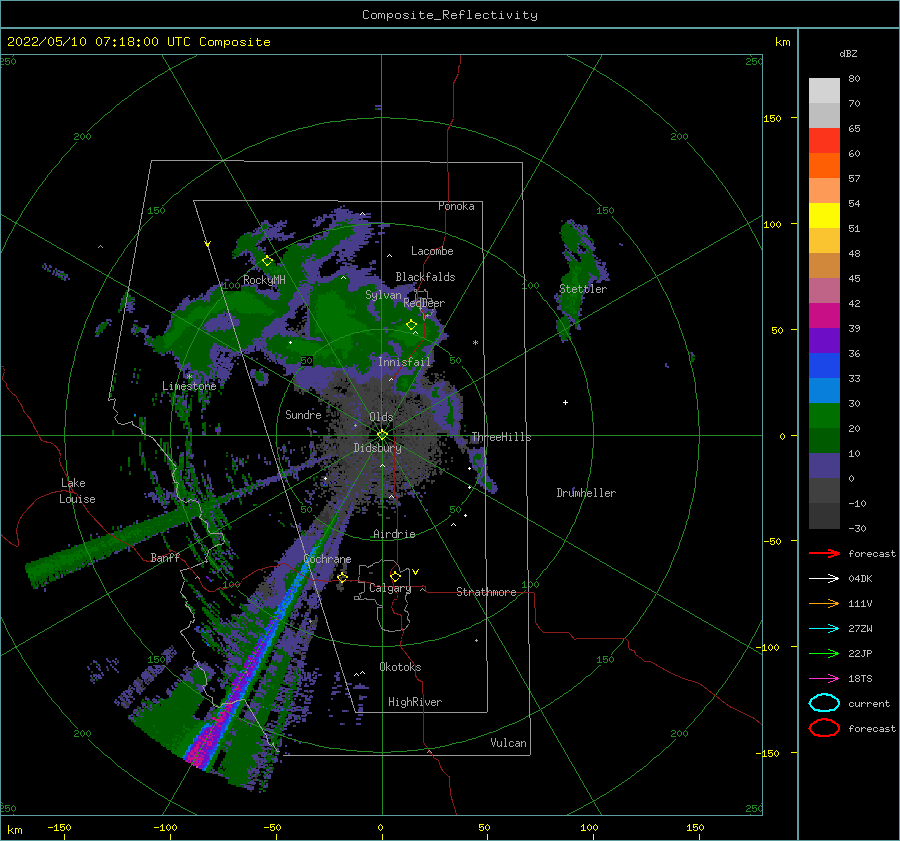This screenshot has height=841, width=900.
Task: Click the red forecast ellipse icon
Action: (824, 728)
